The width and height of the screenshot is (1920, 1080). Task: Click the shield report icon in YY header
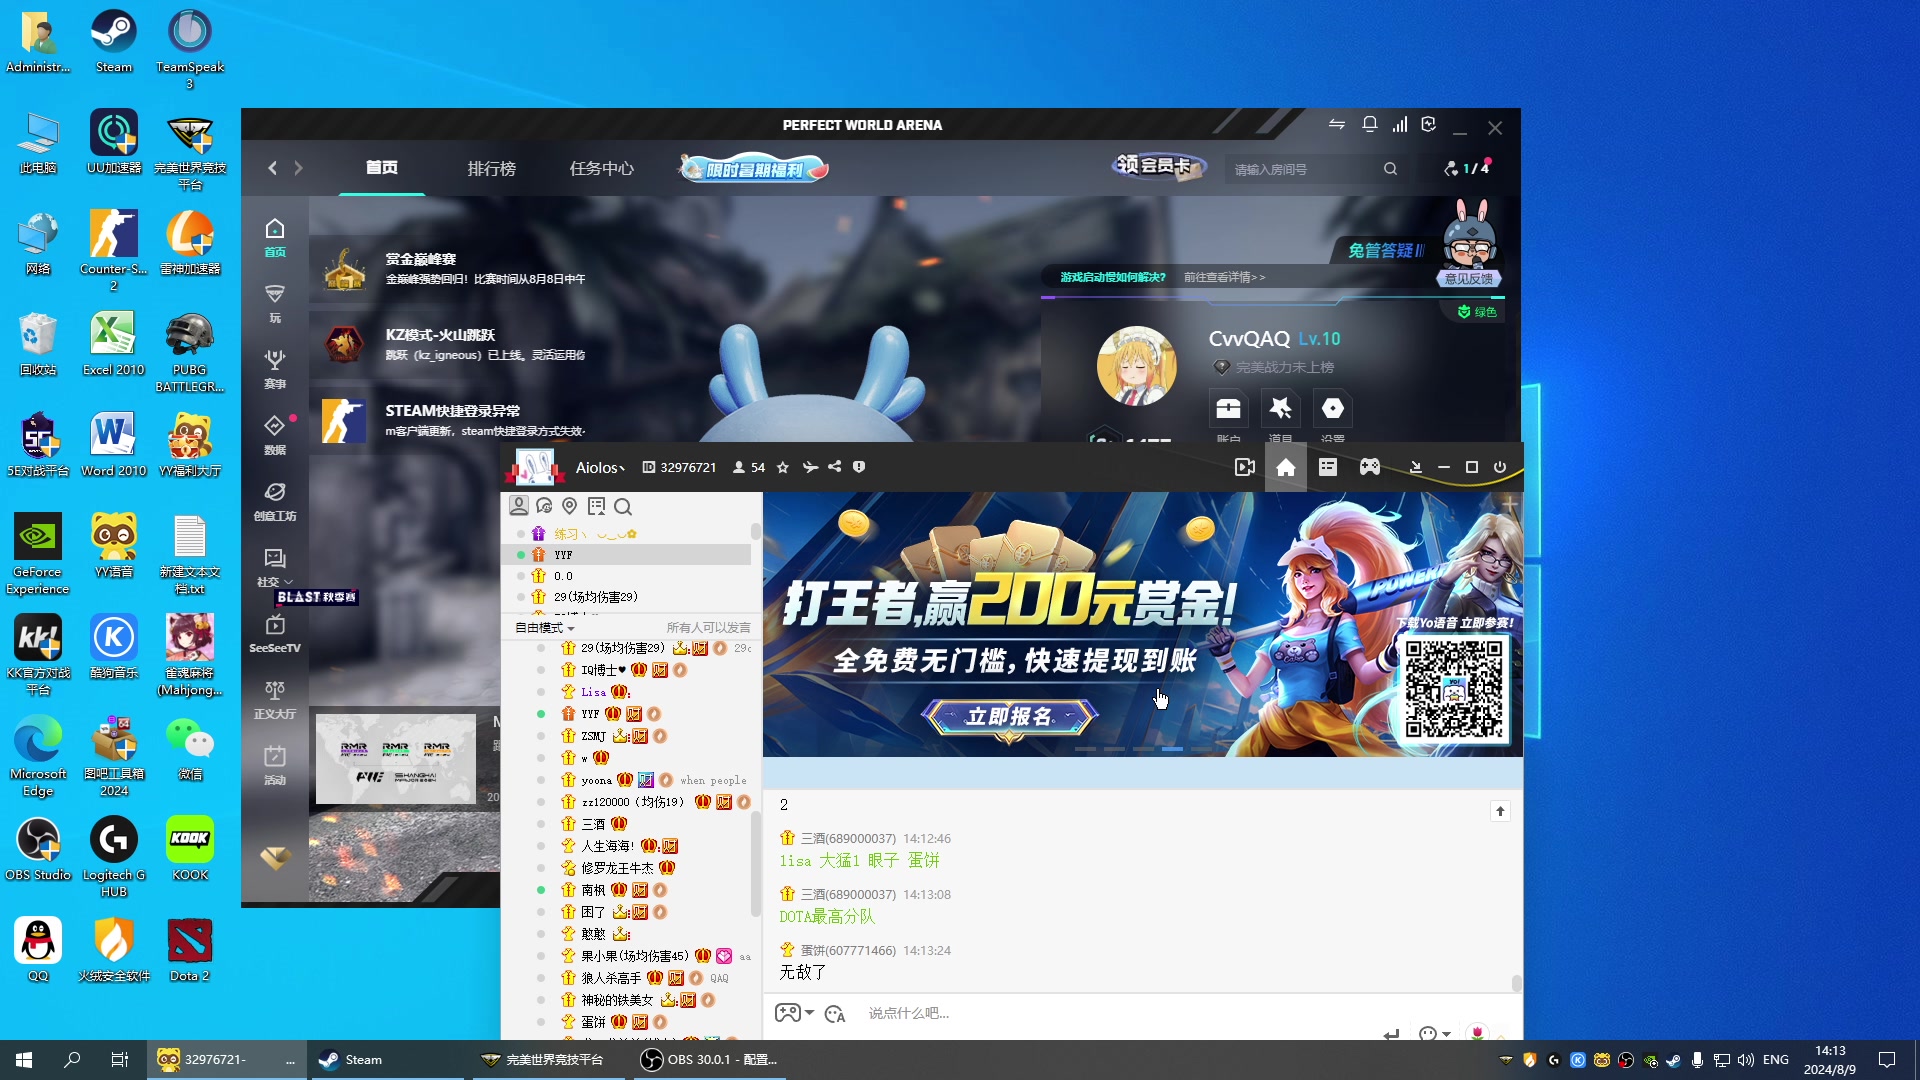859,467
